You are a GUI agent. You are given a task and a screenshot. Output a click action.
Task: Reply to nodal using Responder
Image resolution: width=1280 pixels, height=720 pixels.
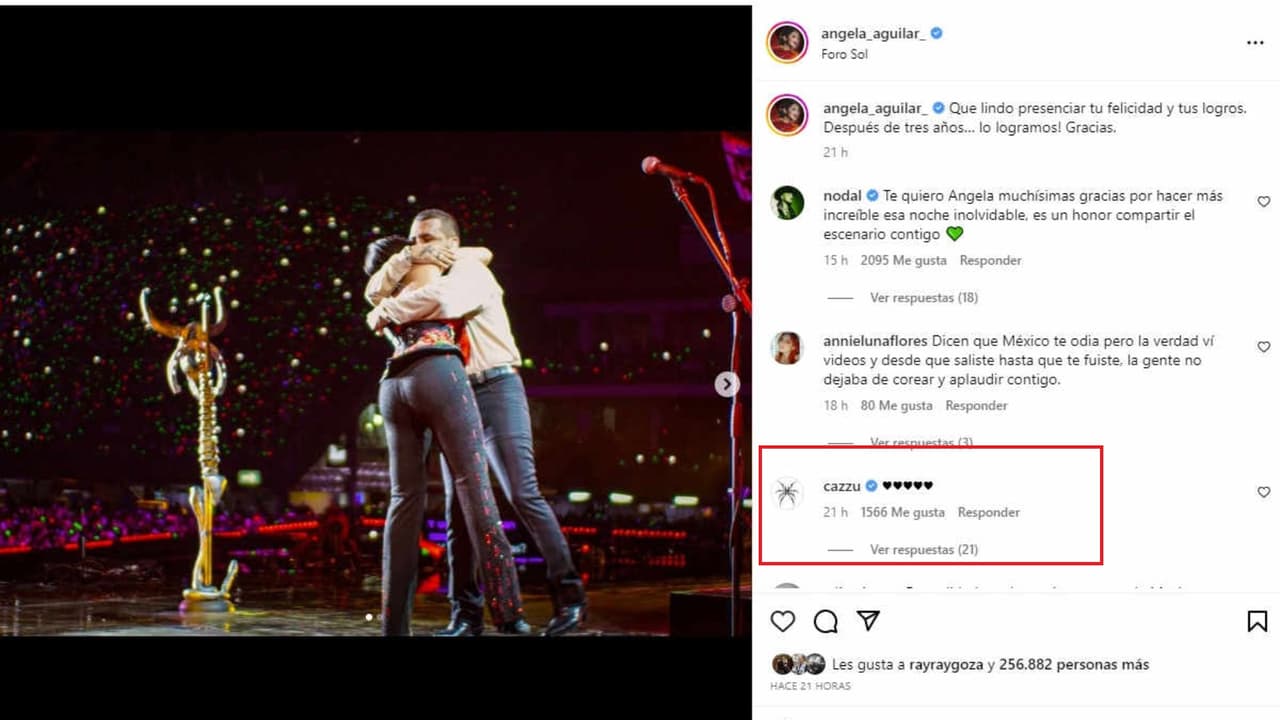[990, 260]
